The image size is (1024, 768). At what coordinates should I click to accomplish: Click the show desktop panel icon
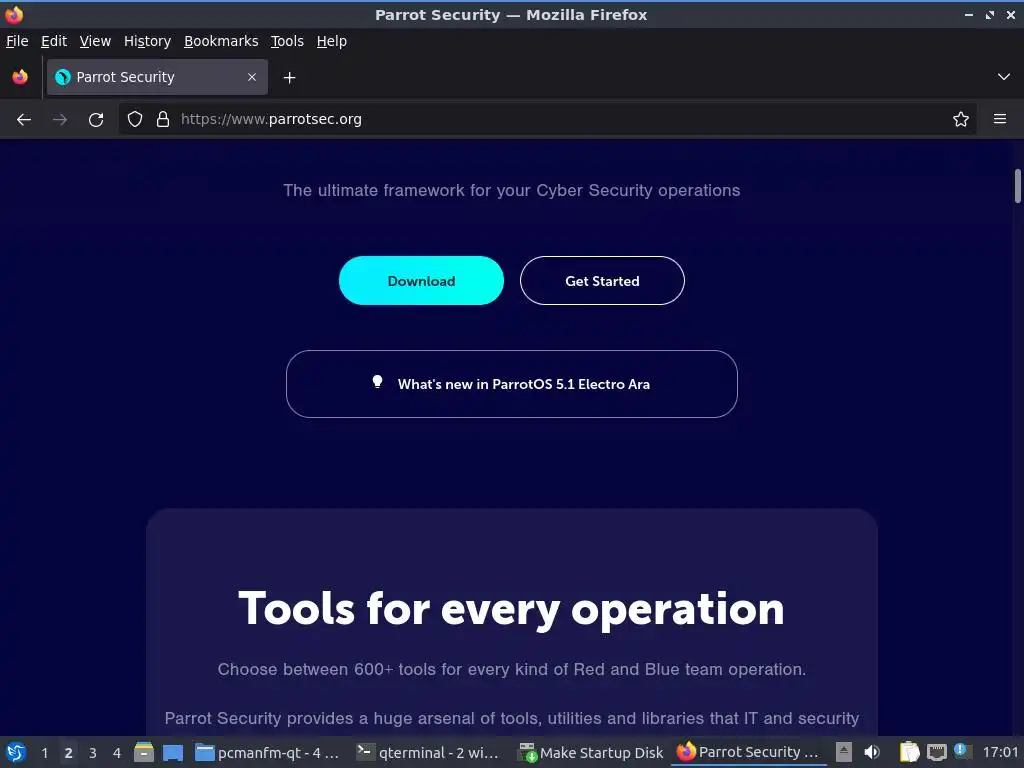(173, 753)
